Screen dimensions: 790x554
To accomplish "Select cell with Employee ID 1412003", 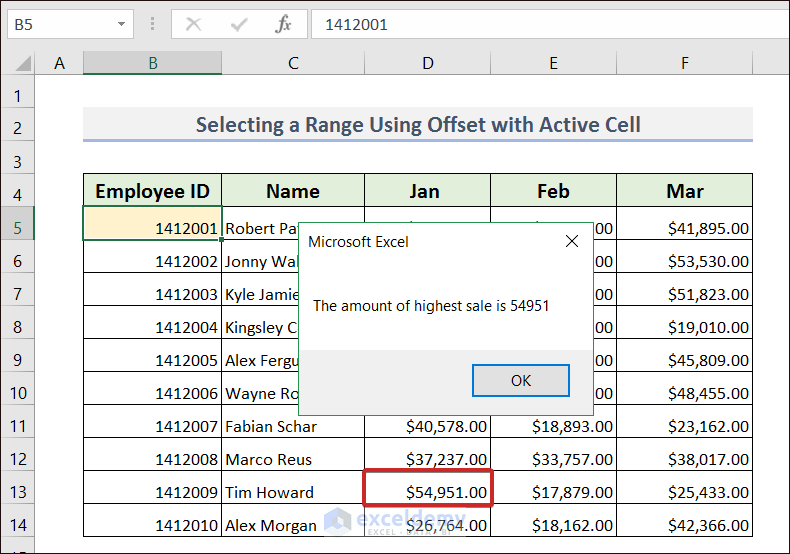I will point(153,289).
